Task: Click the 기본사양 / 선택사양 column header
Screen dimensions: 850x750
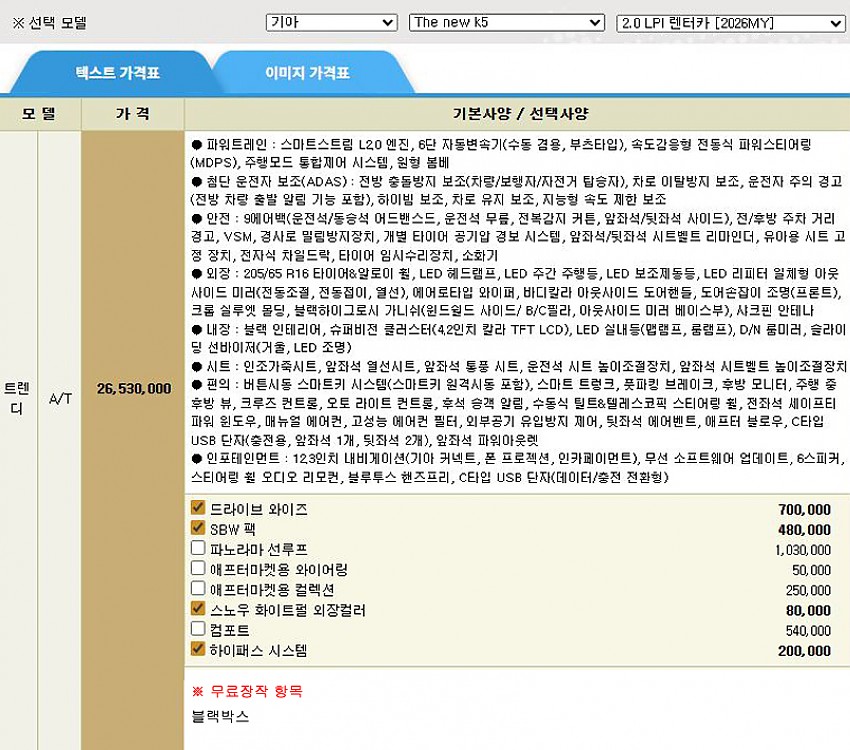Action: pyautogui.click(x=516, y=113)
